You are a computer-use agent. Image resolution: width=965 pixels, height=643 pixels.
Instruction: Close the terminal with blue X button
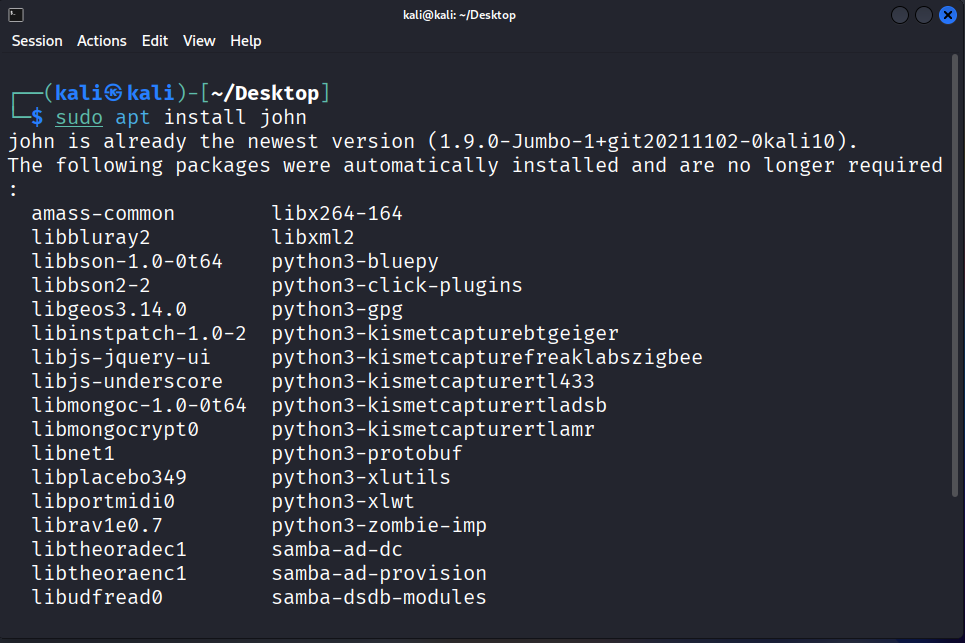pos(947,15)
